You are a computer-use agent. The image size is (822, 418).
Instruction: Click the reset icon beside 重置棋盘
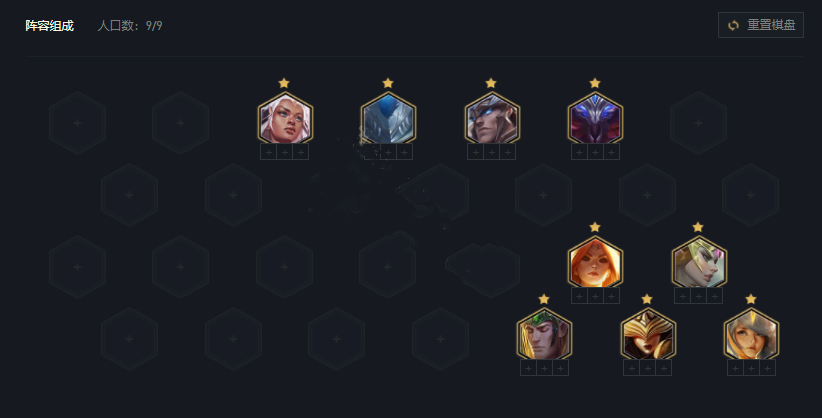pyautogui.click(x=733, y=25)
